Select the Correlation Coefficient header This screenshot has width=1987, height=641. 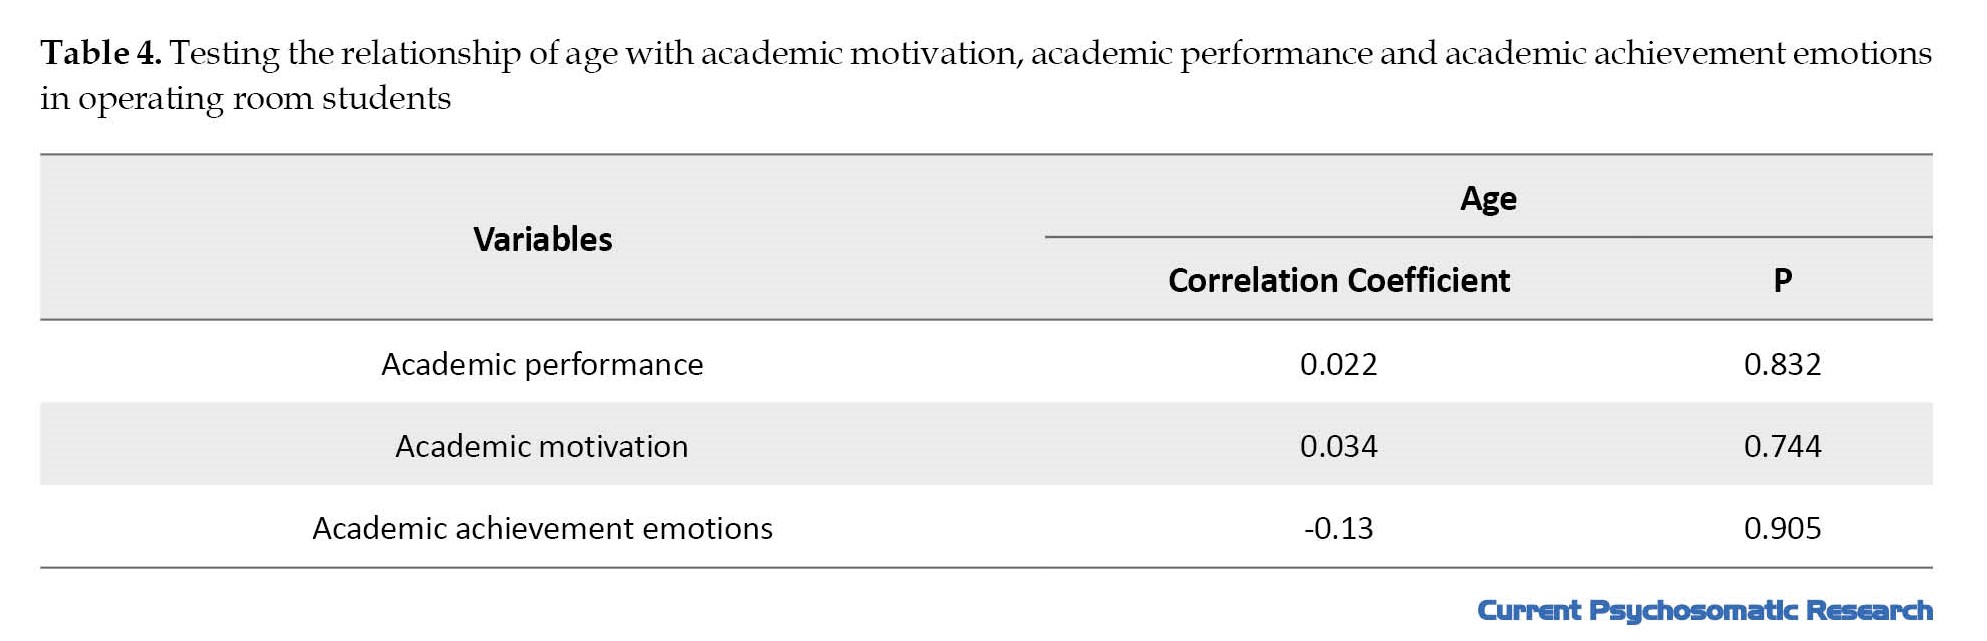(x=1338, y=280)
